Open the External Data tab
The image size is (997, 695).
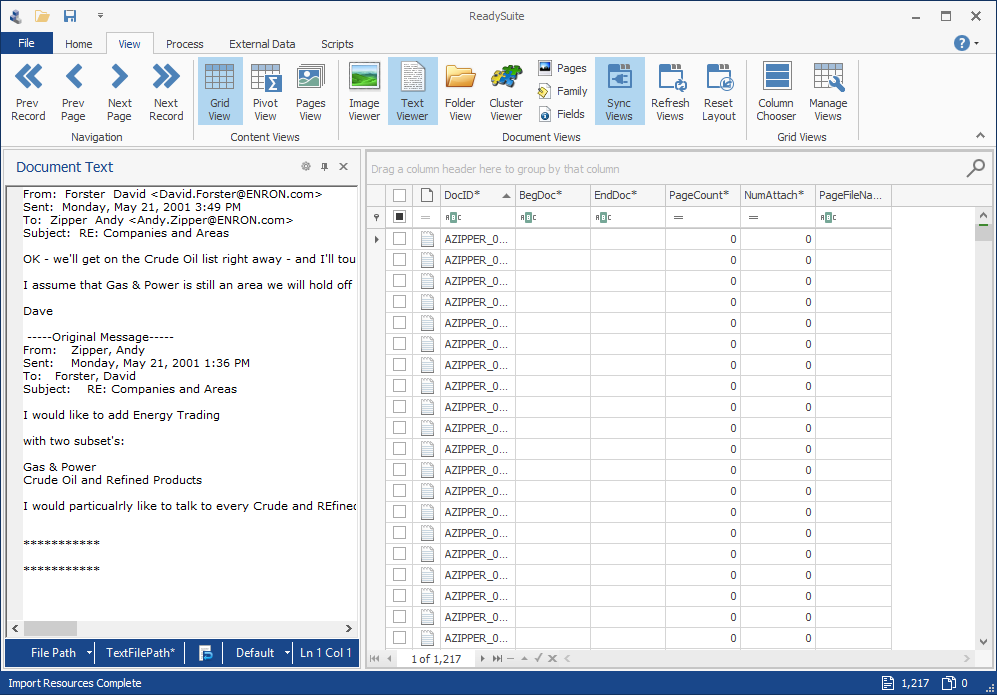[262, 44]
